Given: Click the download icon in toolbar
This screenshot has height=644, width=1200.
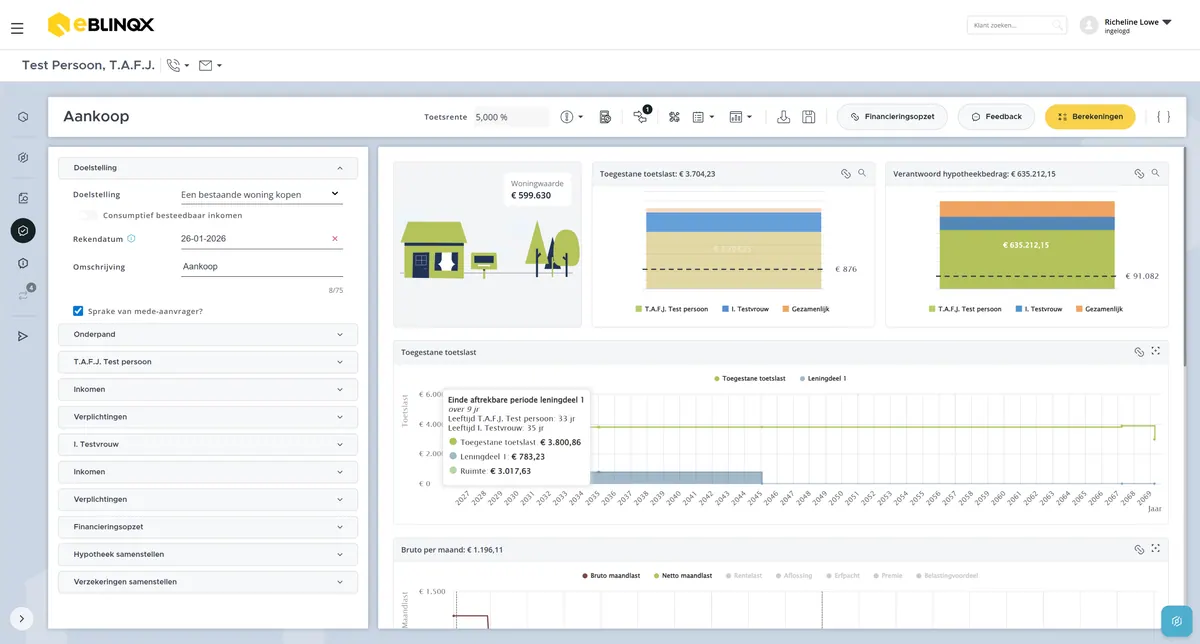Looking at the screenshot, I should 784,117.
